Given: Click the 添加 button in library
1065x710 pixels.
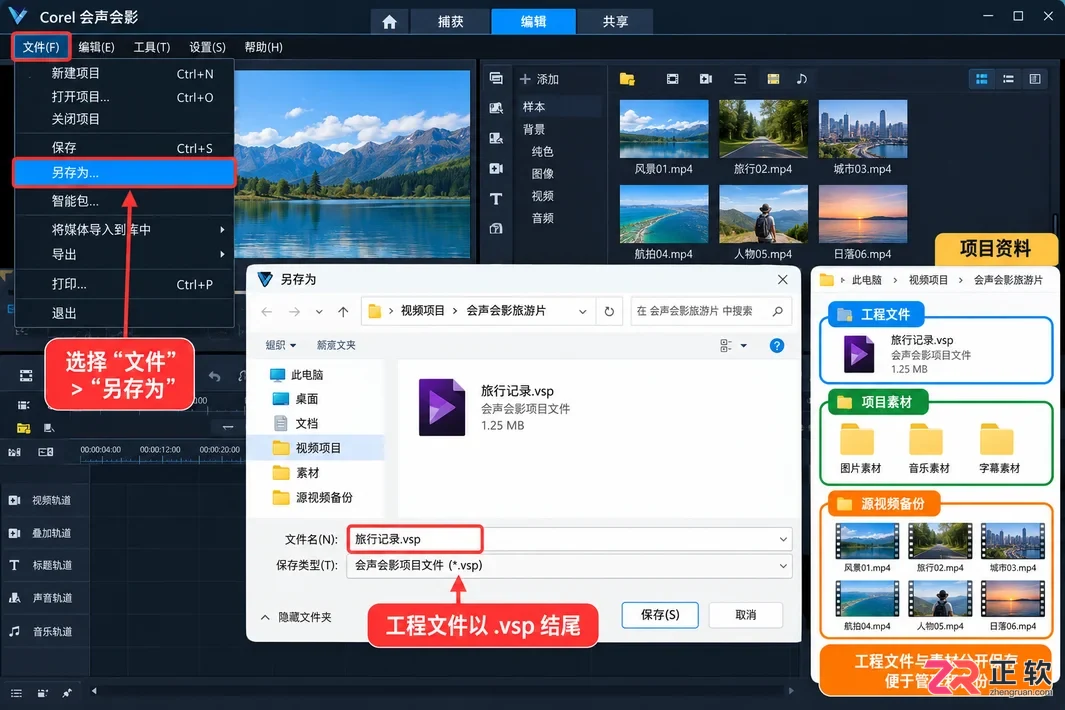Looking at the screenshot, I should 539,79.
